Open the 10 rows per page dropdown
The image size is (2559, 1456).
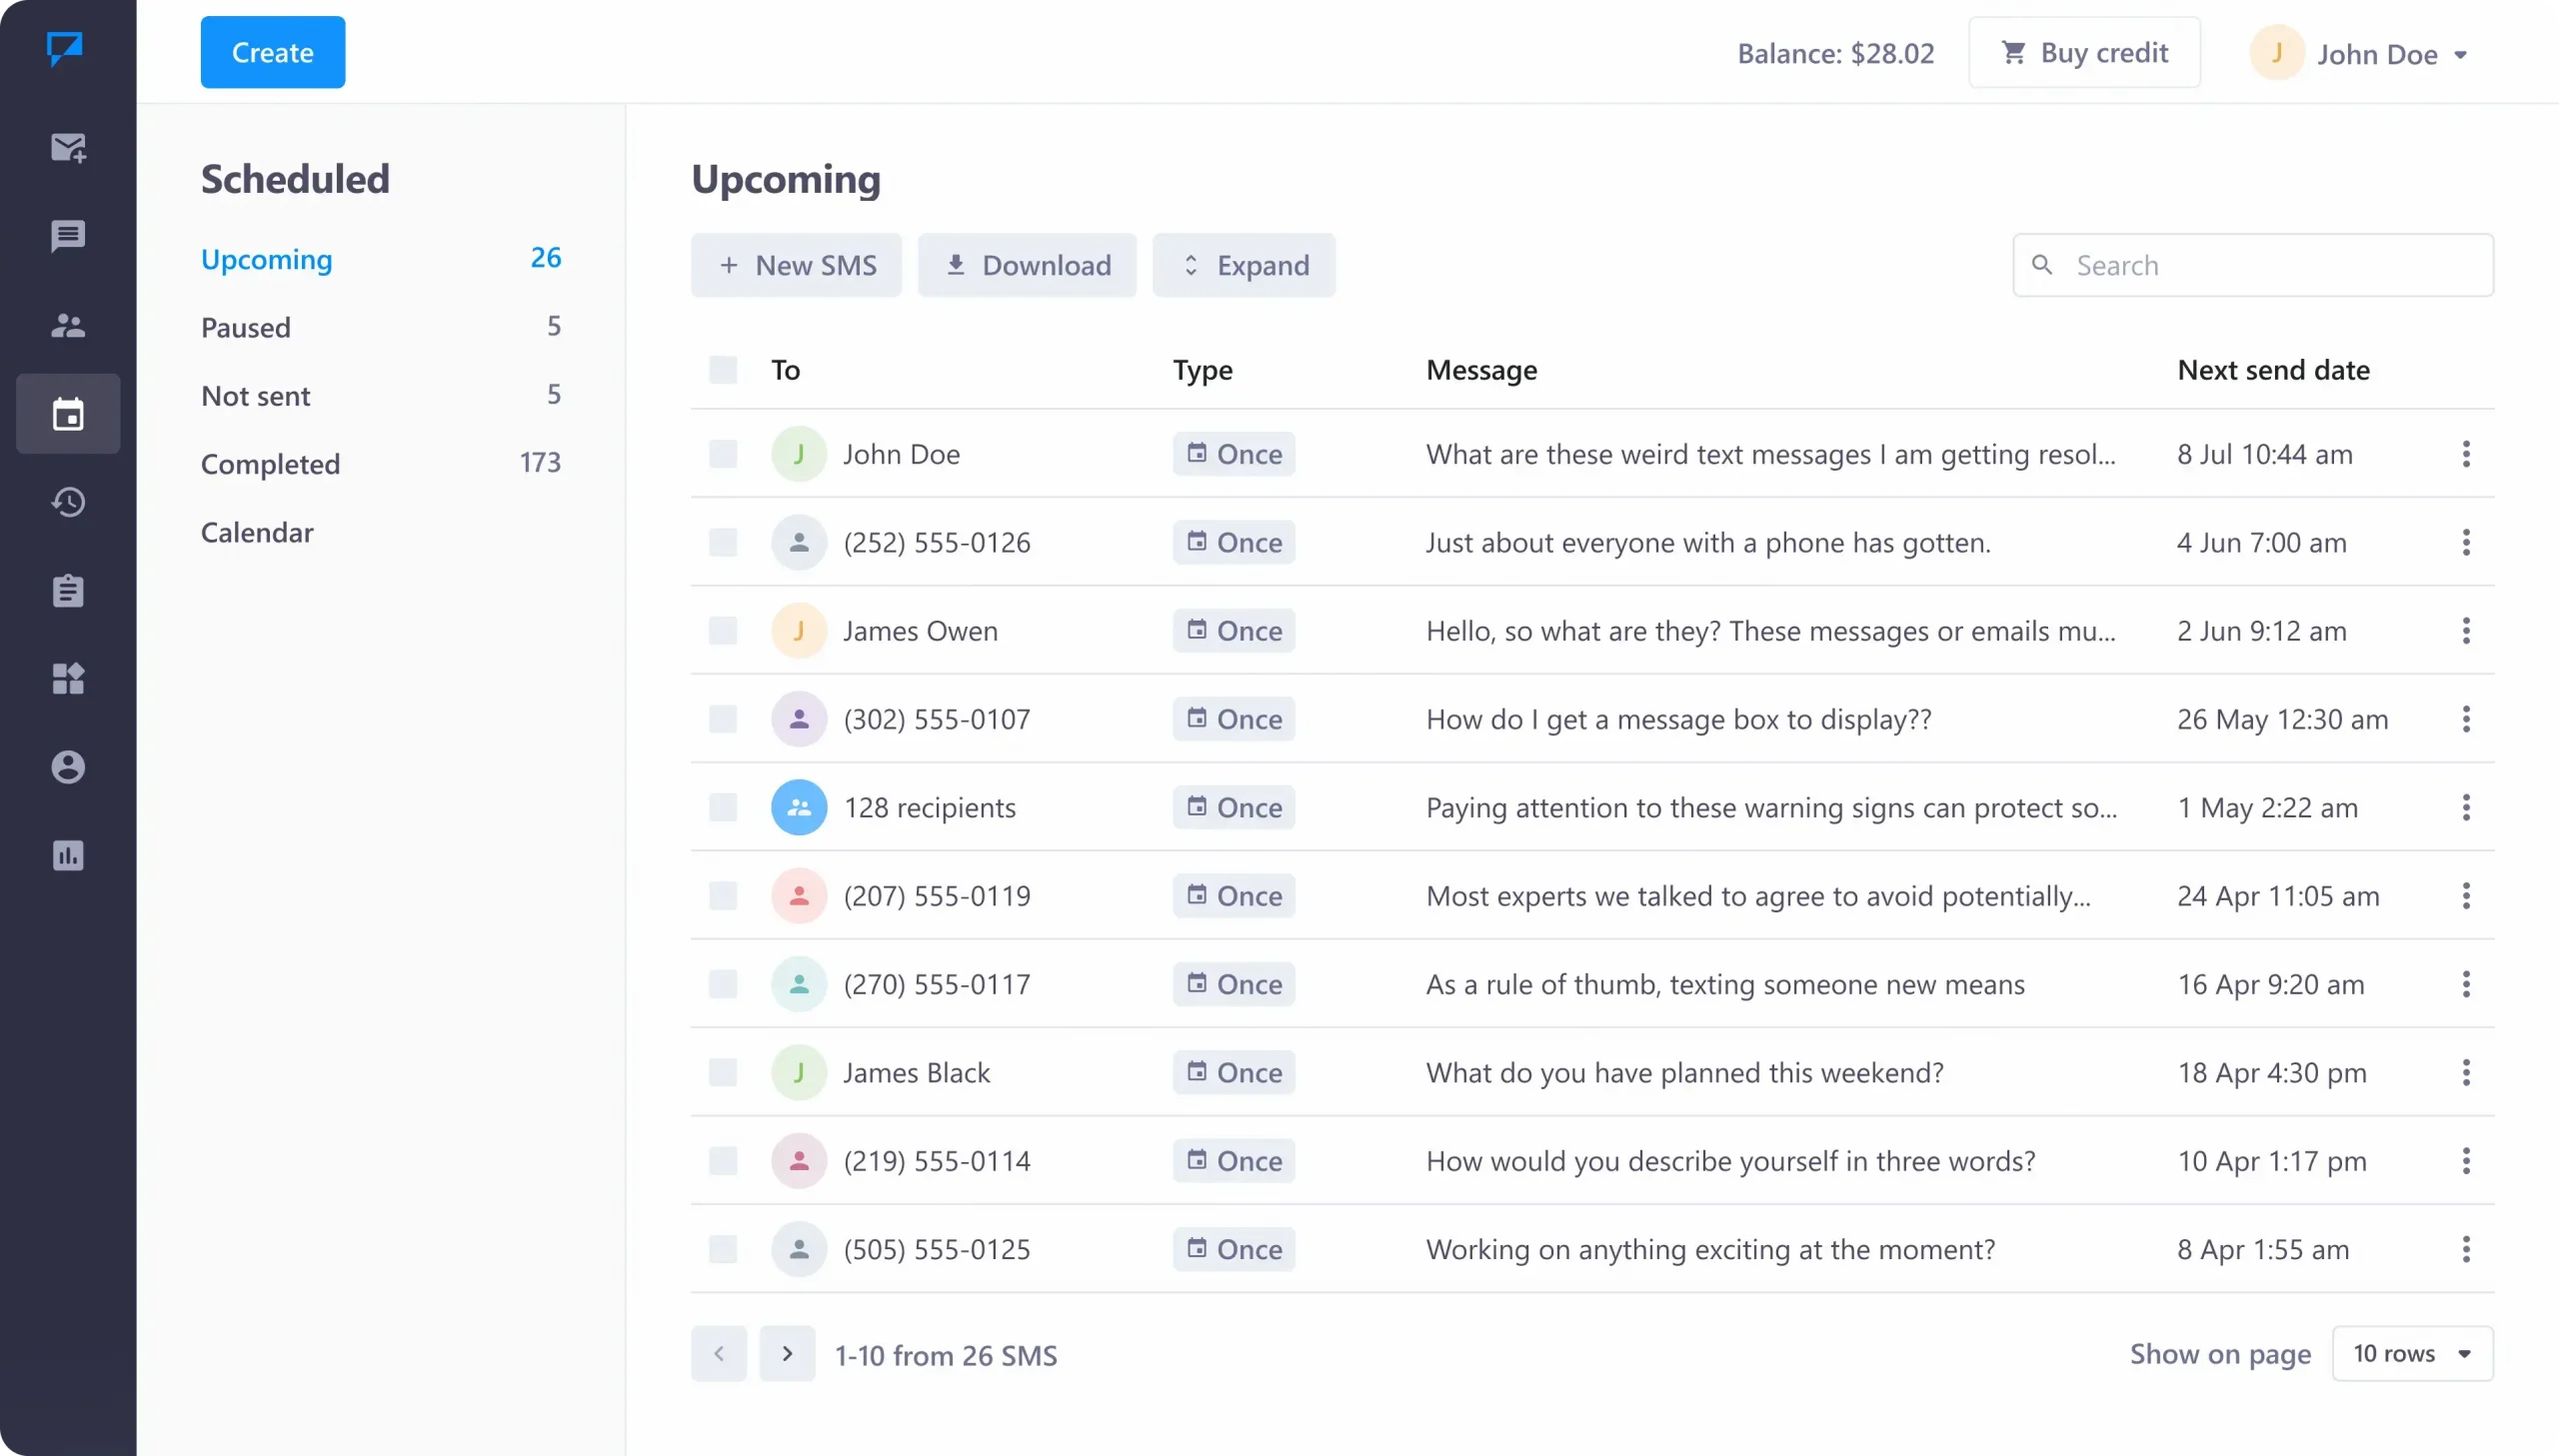click(2412, 1354)
